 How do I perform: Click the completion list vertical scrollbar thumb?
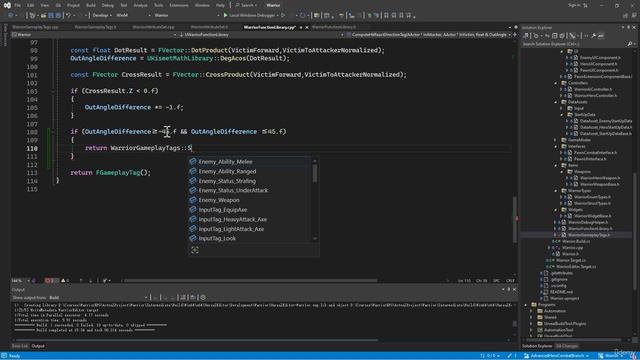click(x=315, y=173)
